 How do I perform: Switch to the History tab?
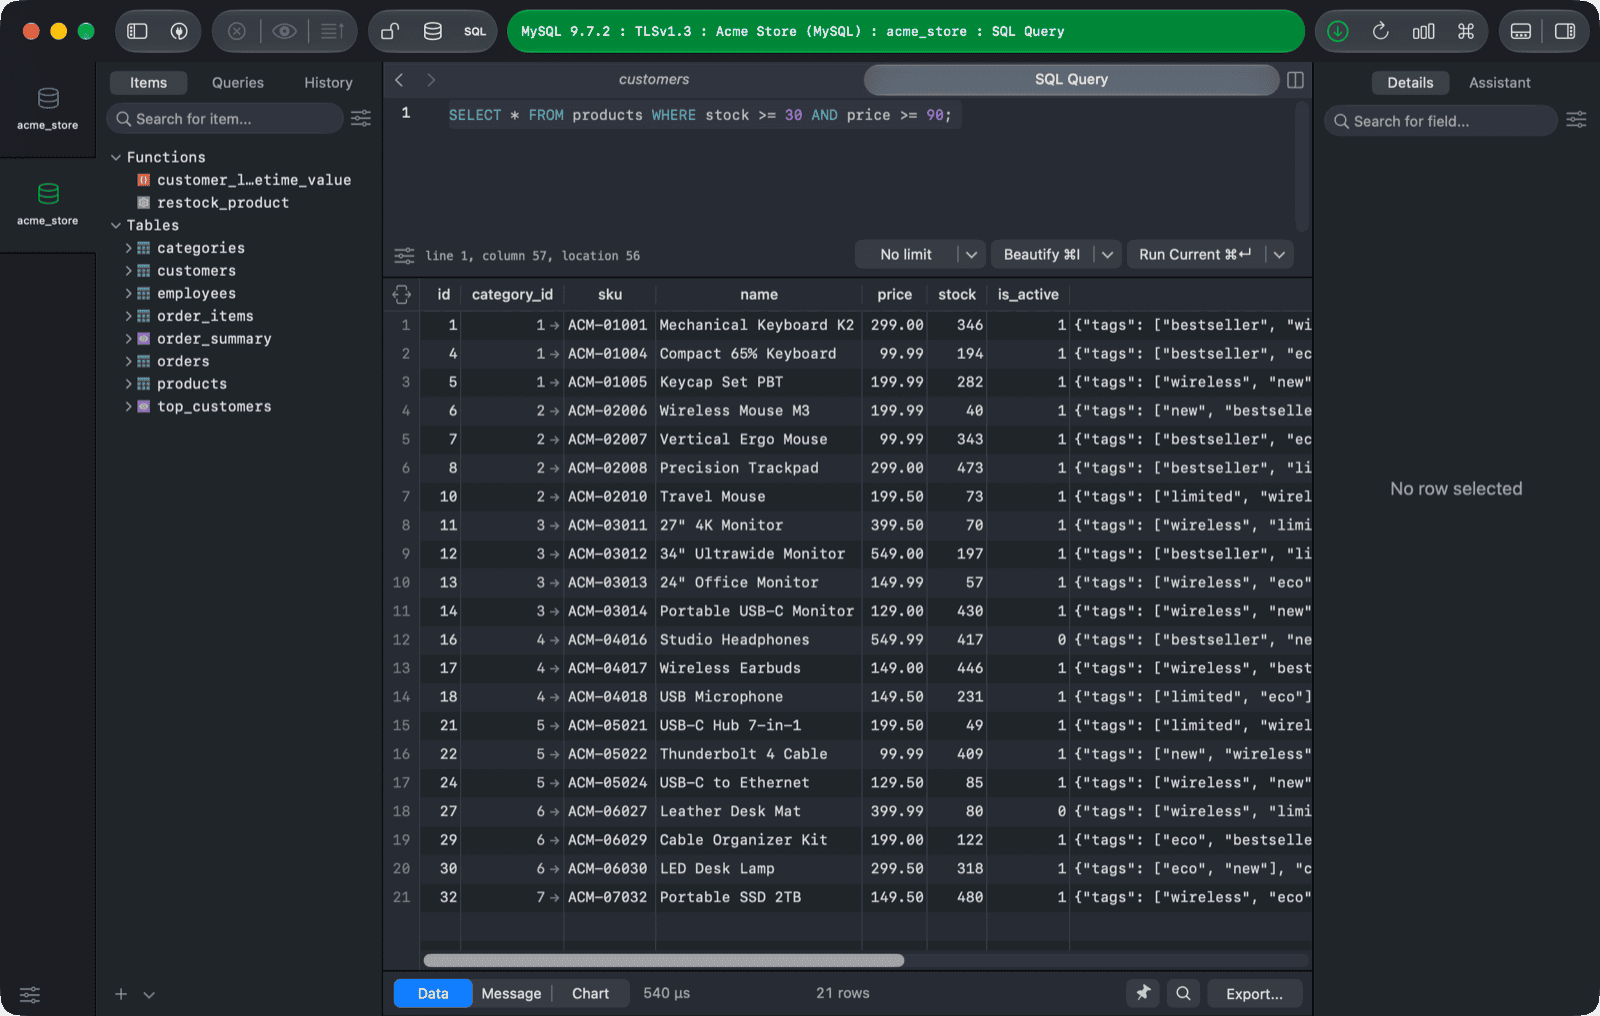[x=328, y=83]
